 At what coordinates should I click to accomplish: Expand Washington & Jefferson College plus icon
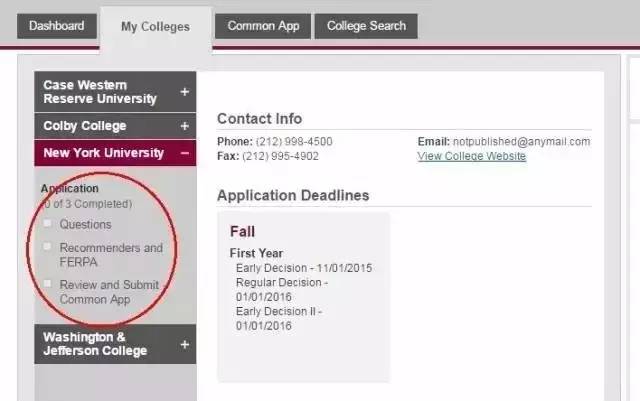(184, 344)
